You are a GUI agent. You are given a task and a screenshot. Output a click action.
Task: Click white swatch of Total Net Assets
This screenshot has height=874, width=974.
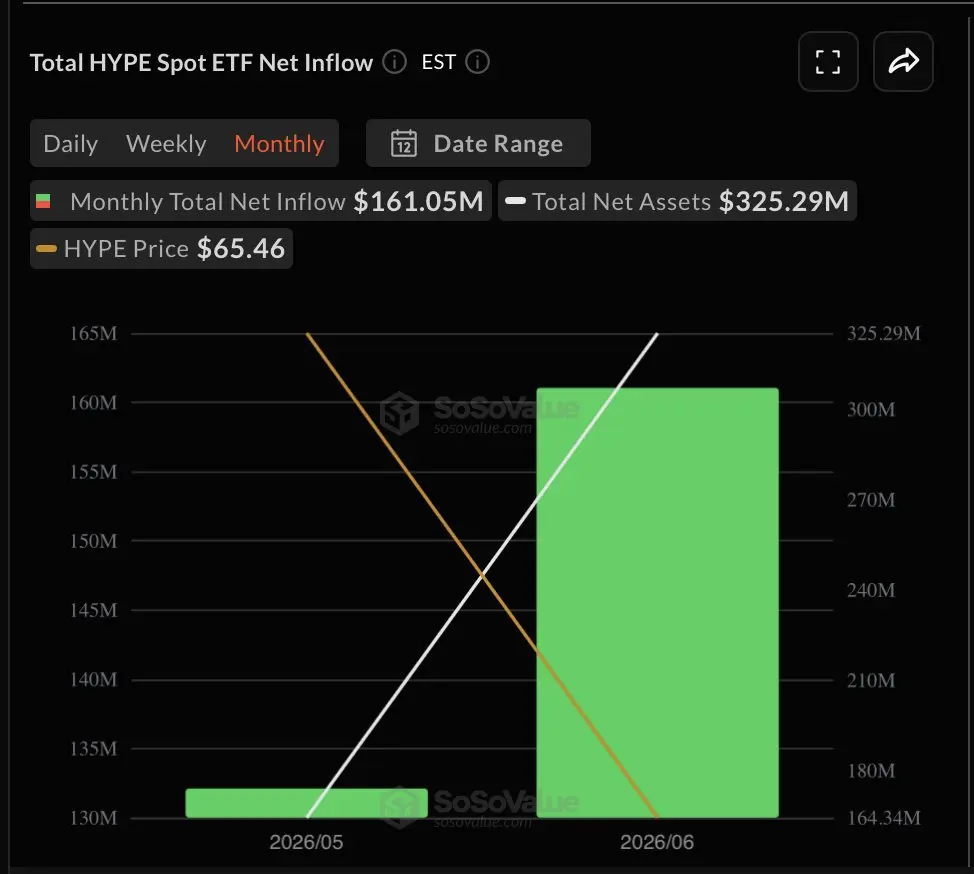tap(516, 201)
